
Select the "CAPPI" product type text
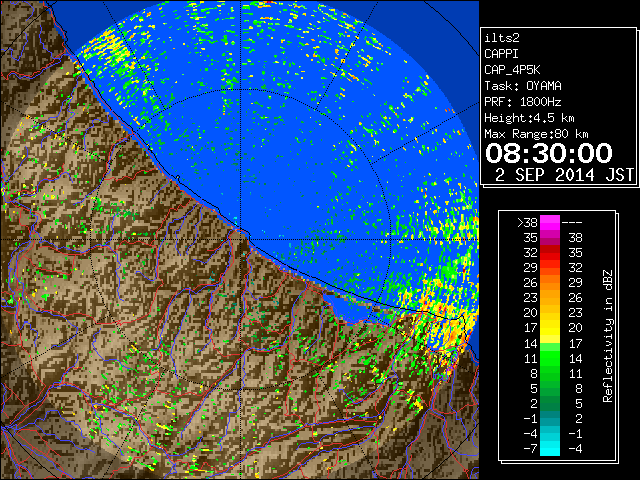click(x=501, y=54)
